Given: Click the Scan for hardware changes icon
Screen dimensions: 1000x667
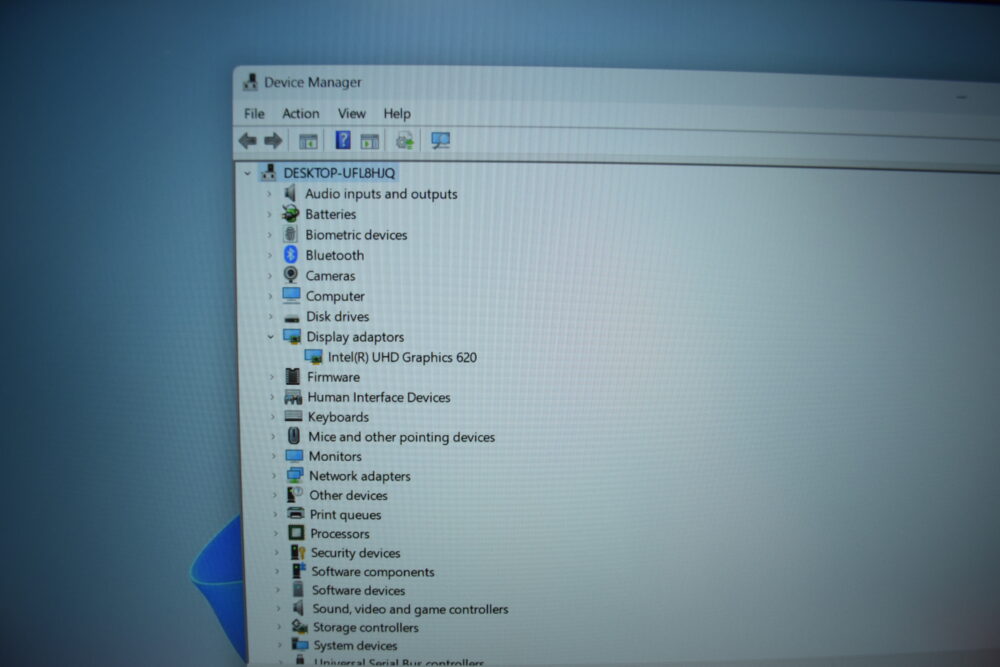Looking at the screenshot, I should 440,140.
